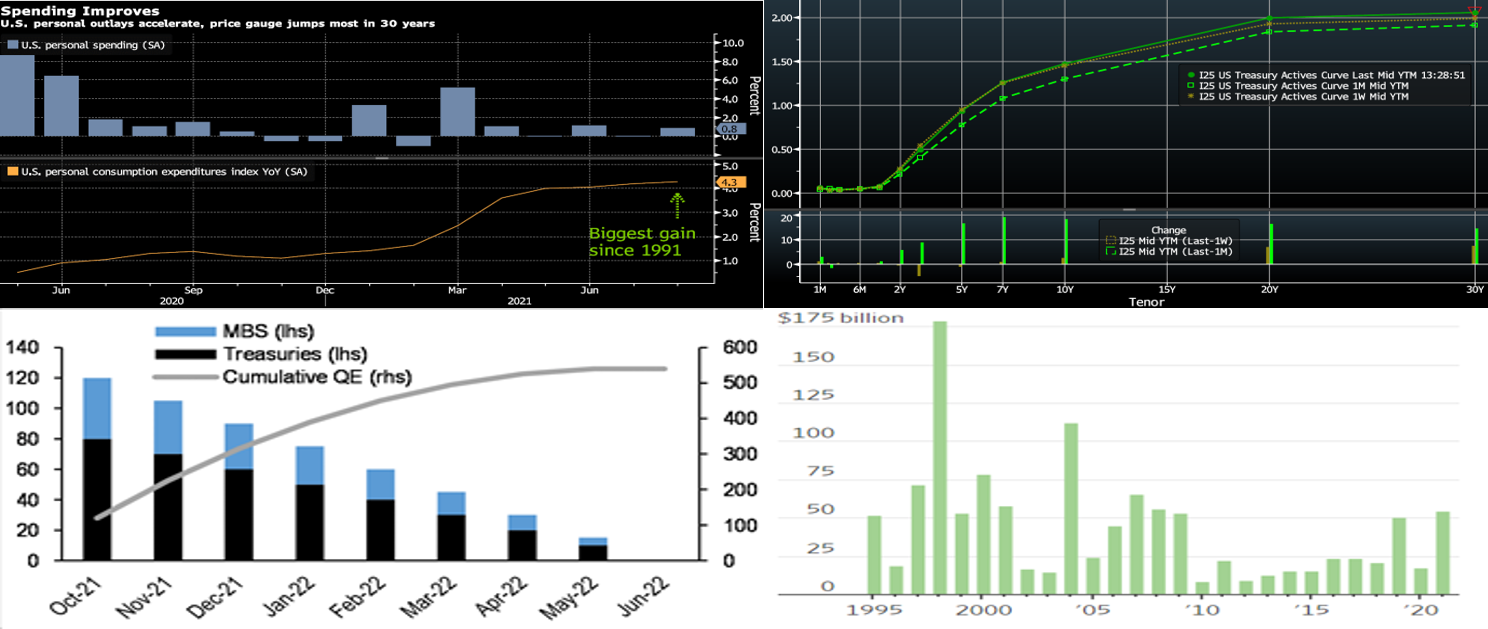
Task: Click the panel divider handle in spending chart
Action: click(x=381, y=158)
